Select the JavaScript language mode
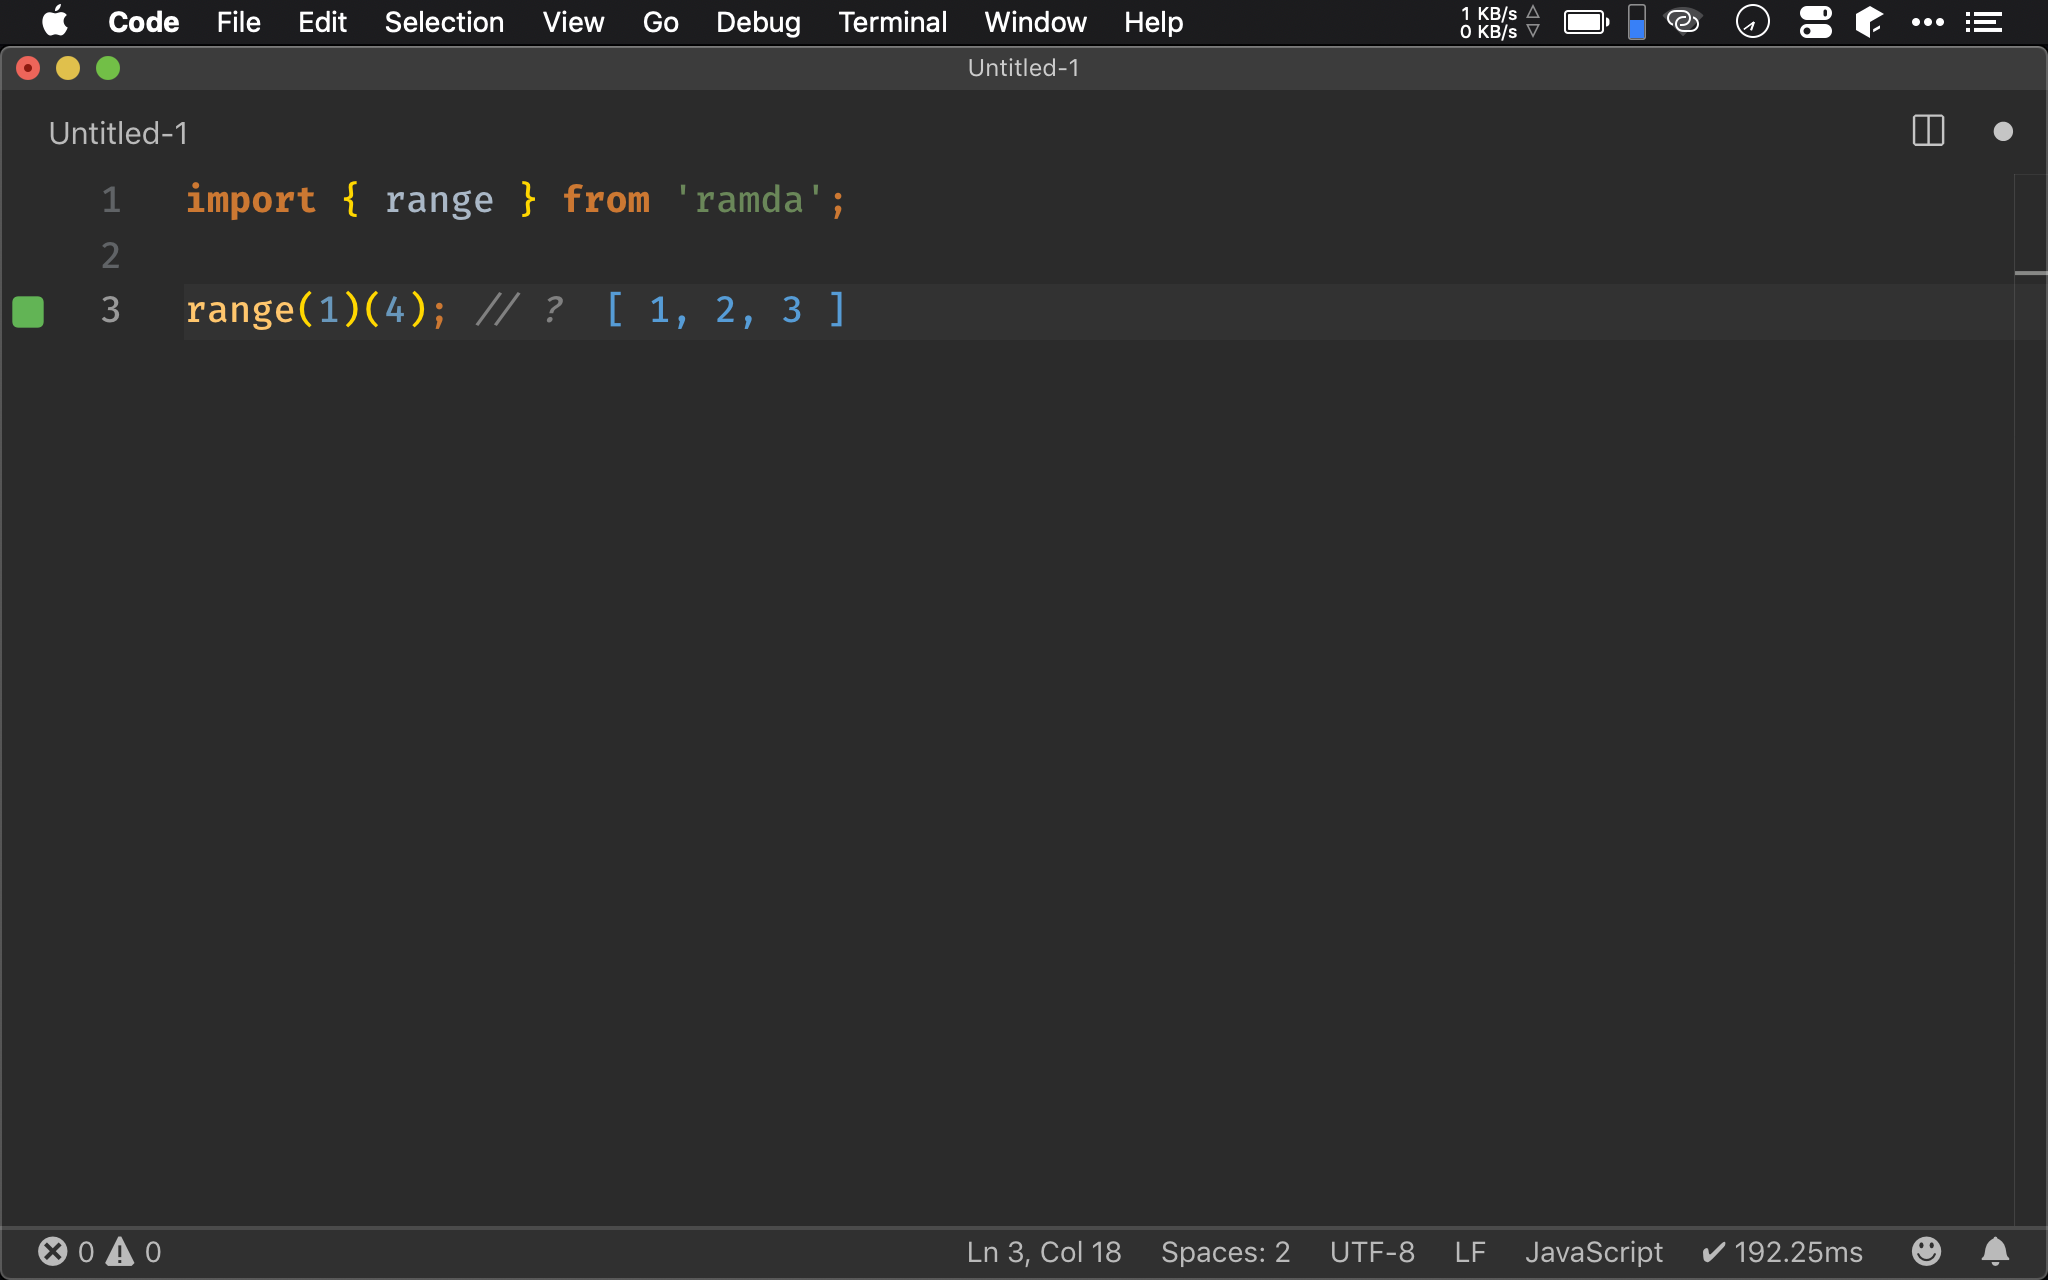Viewport: 2048px width, 1280px height. 1594,1252
